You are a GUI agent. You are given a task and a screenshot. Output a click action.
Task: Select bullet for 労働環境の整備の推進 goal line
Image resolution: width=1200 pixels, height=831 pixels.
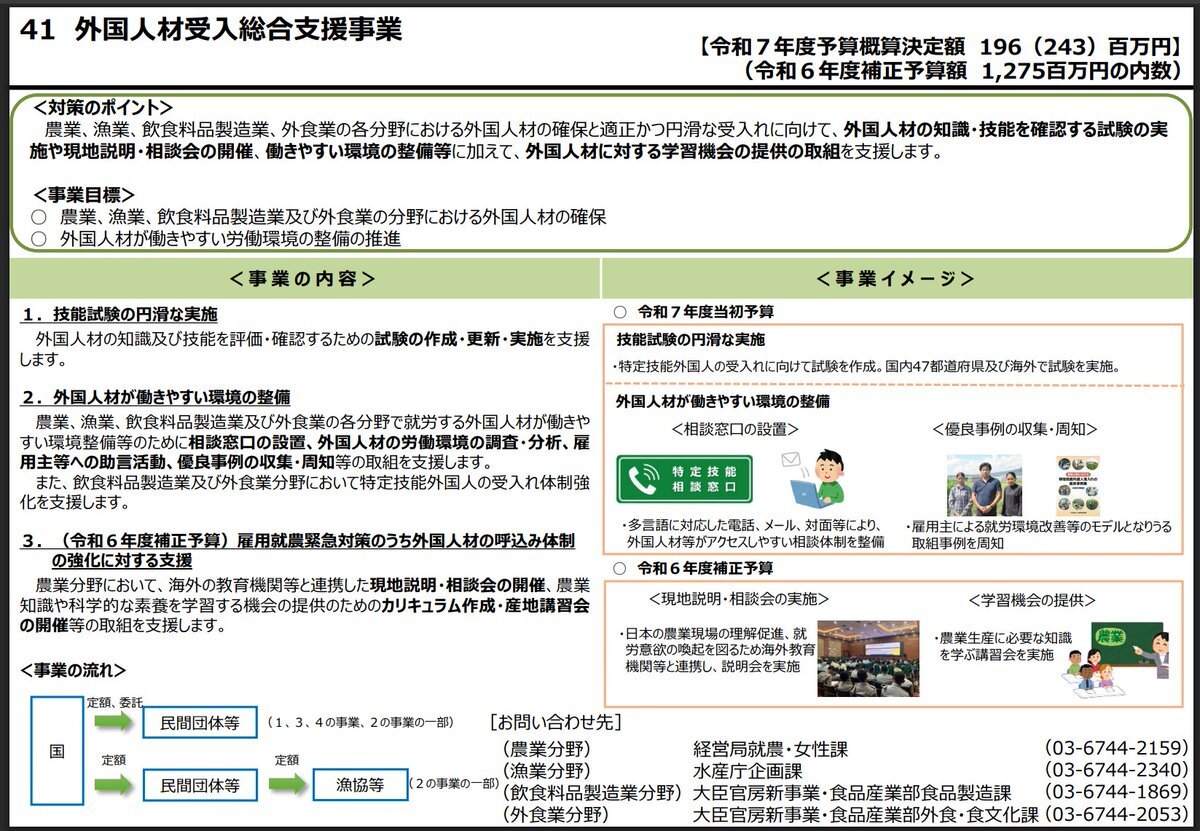(38, 239)
